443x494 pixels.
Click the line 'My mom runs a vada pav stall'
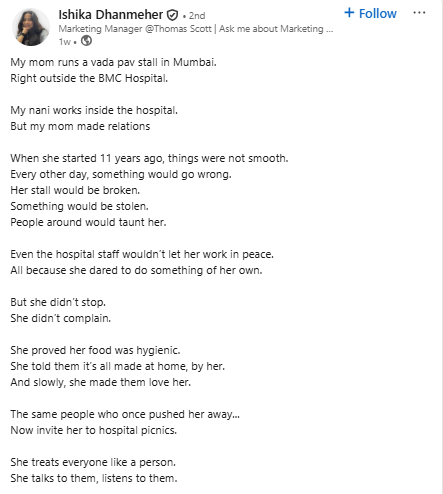point(113,62)
